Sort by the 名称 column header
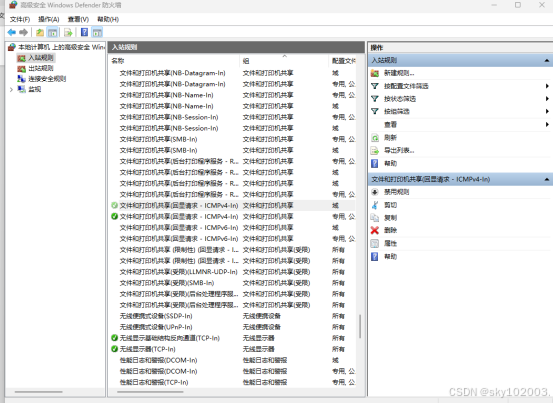 pyautogui.click(x=174, y=61)
